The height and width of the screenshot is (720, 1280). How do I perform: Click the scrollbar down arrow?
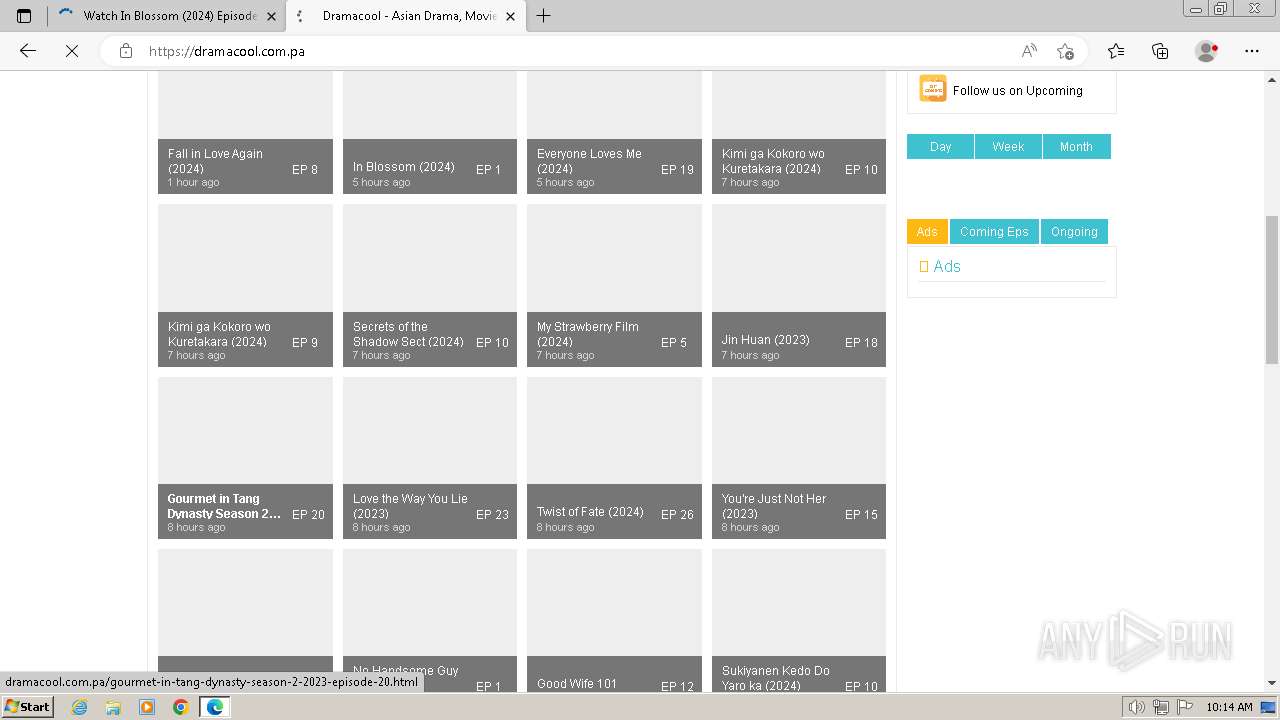pos(1272,684)
